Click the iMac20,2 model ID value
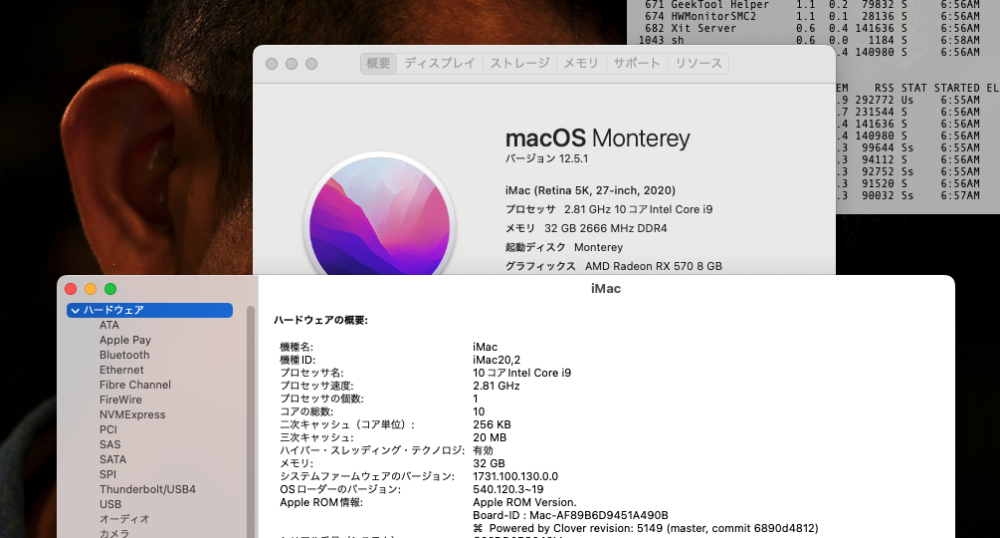This screenshot has width=1000, height=538. click(x=496, y=360)
